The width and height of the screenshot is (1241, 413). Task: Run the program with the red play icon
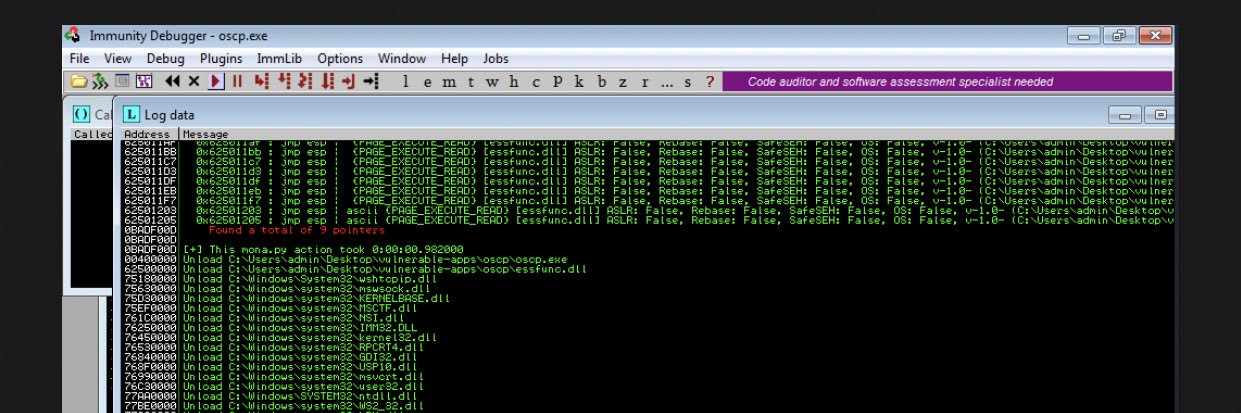click(216, 81)
